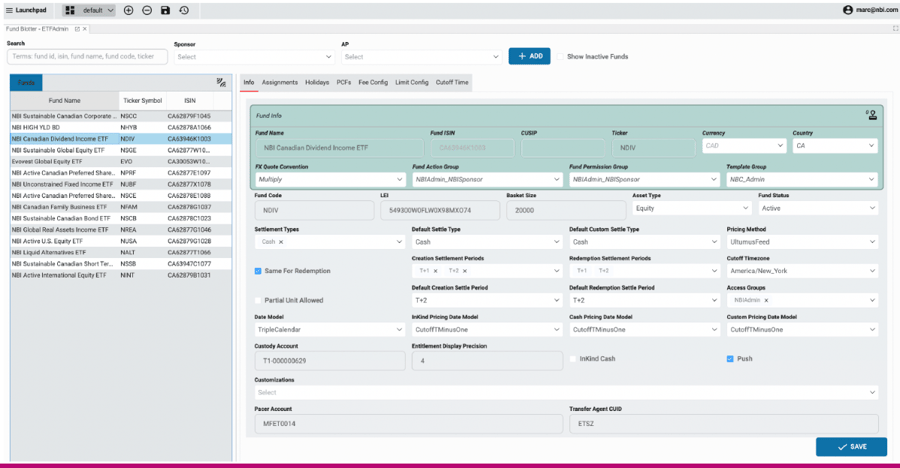Open FX Quote Convention Multiply dropdown
900x468 pixels.
(330, 179)
